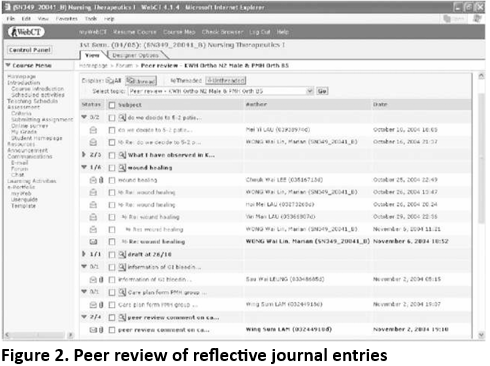Expand the 'What I have observed' thread triangle
490x366 pixels.
(84, 155)
